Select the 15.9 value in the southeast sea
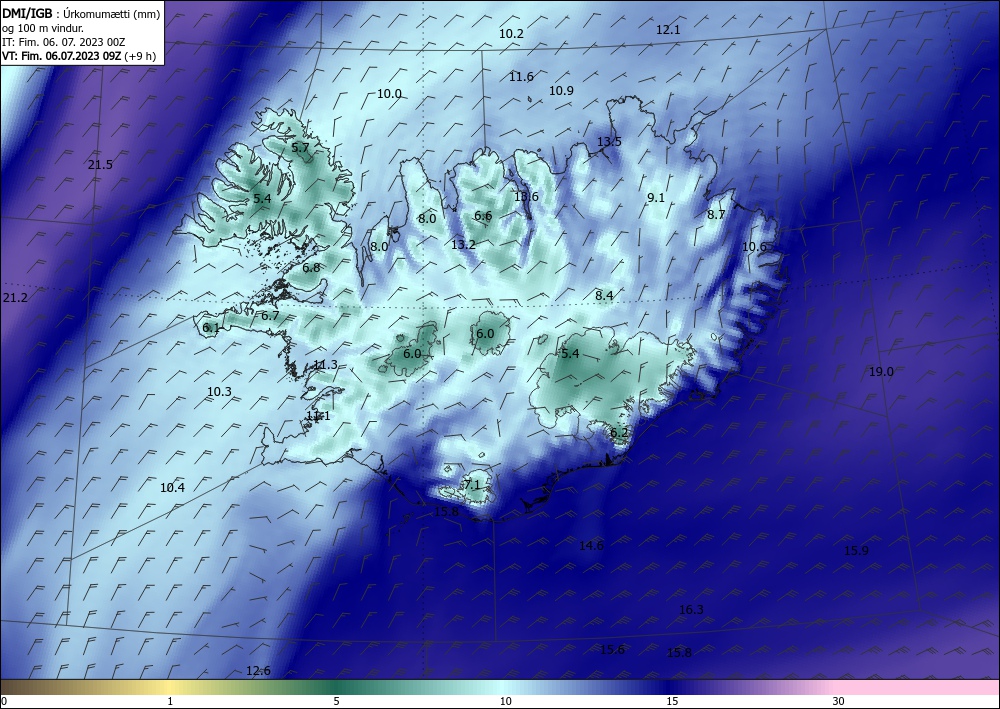Viewport: 1000px width, 709px height. click(x=856, y=550)
